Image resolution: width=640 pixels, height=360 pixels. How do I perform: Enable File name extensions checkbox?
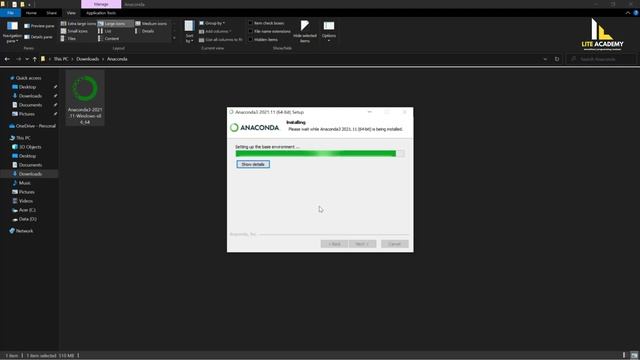click(269, 31)
